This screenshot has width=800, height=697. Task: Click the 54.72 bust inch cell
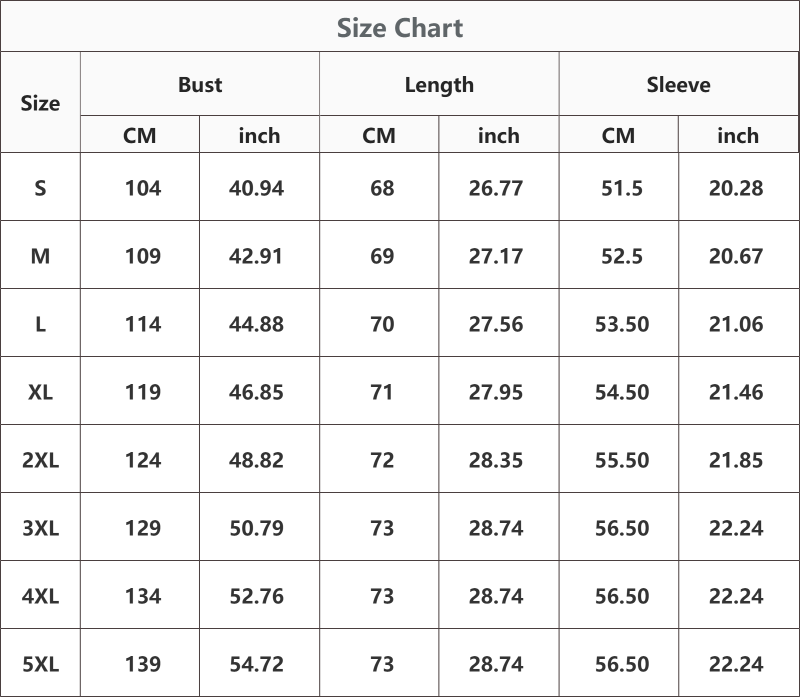[257, 664]
